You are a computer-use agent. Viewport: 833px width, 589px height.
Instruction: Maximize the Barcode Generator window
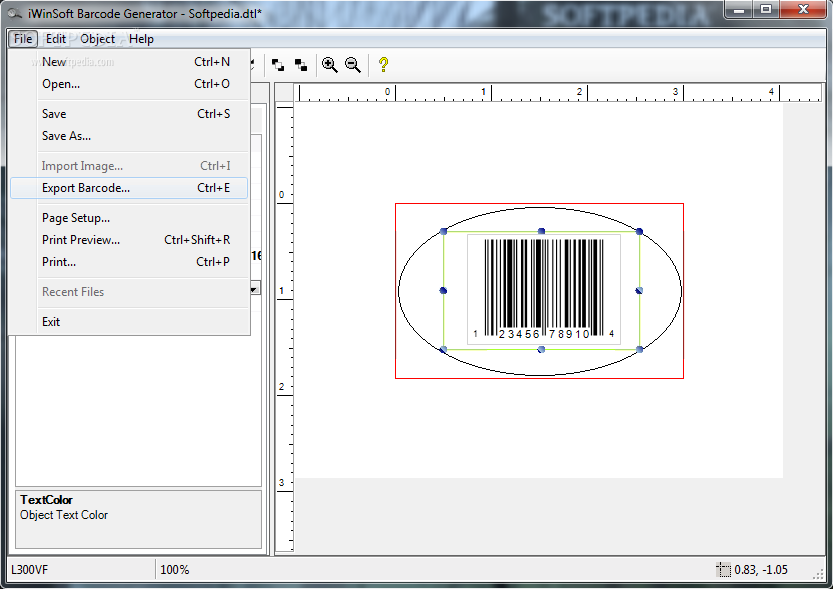[766, 10]
